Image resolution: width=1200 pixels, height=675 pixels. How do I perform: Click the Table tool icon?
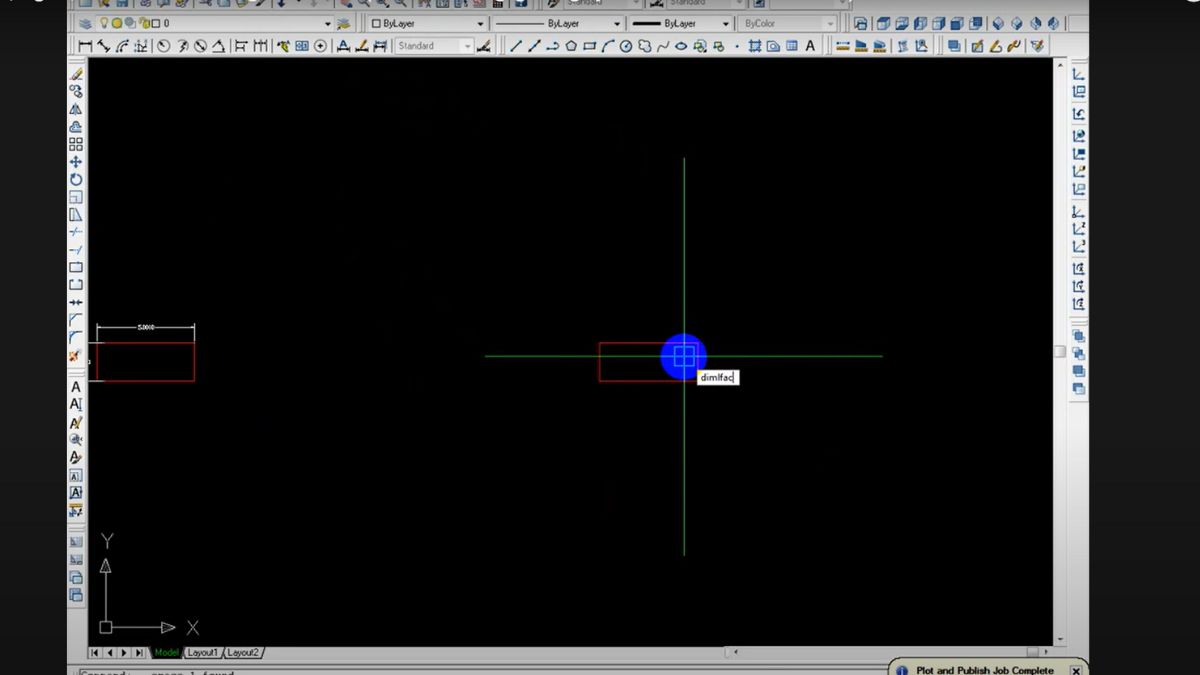792,46
